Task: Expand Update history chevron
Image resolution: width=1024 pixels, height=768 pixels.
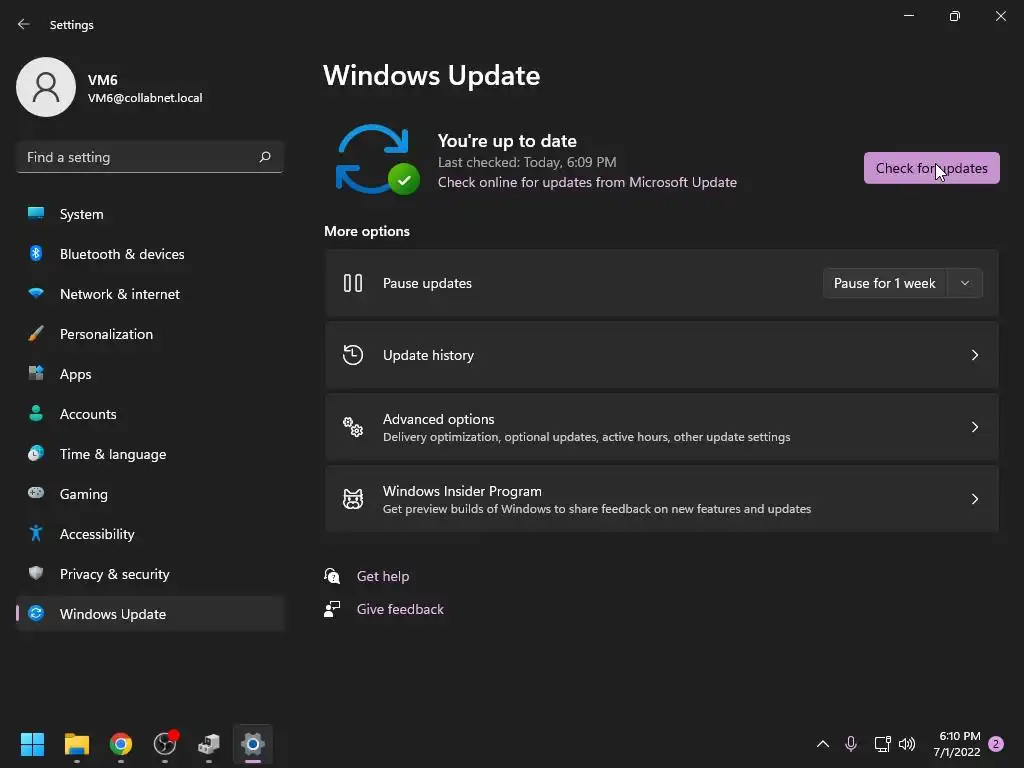Action: [974, 355]
